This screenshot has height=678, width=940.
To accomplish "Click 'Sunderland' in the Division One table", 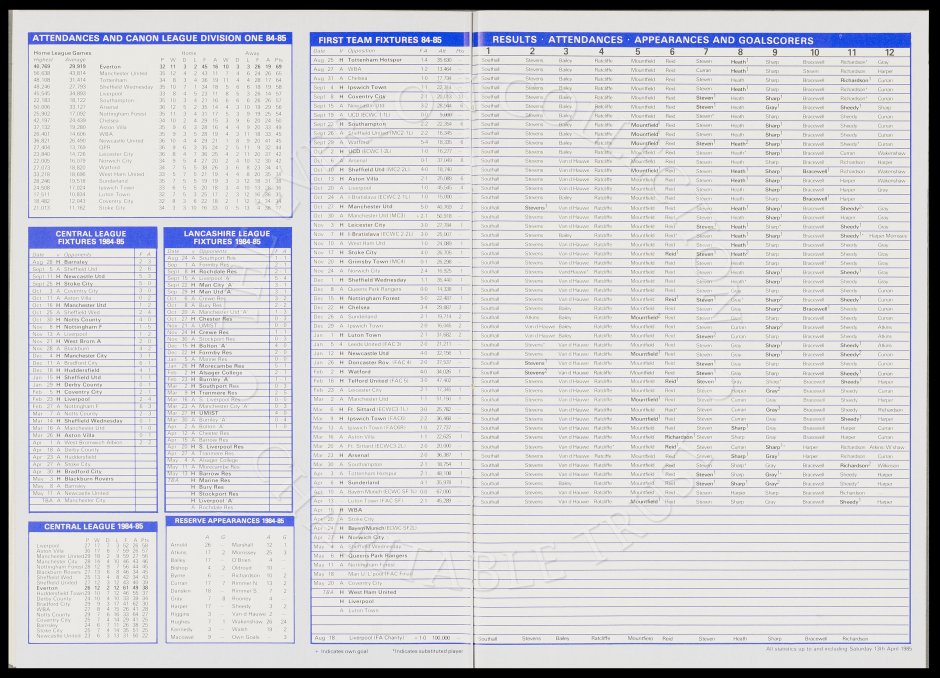I will click(113, 180).
